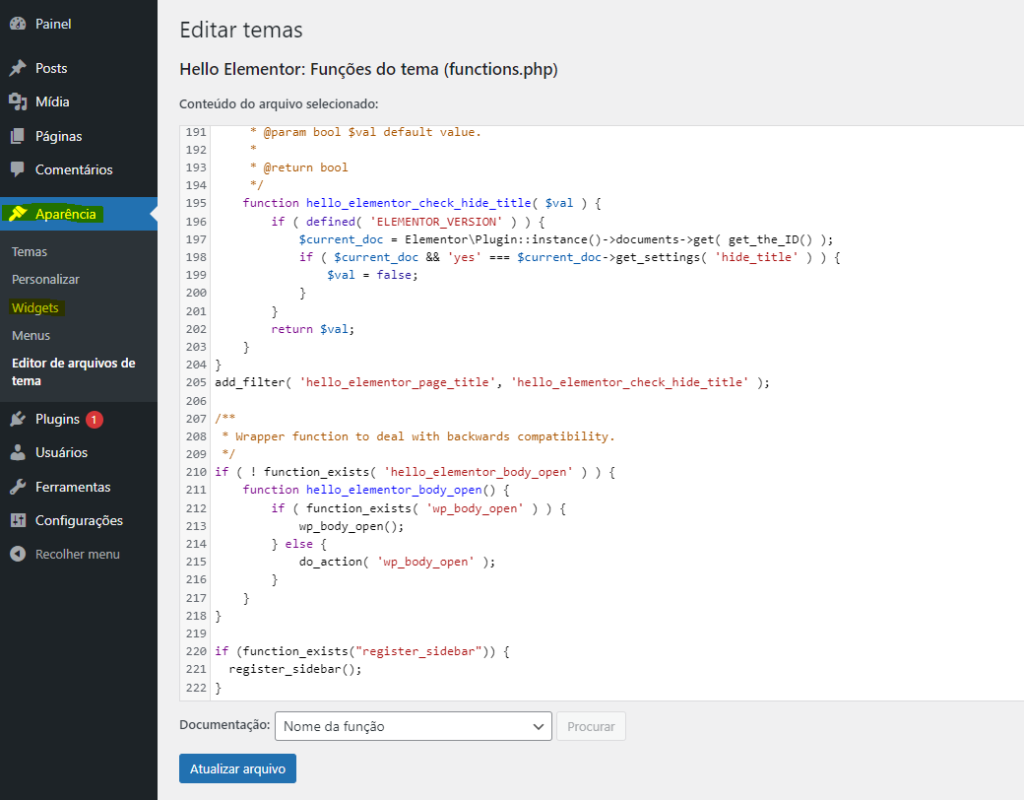1024x800 pixels.
Task: Click code line 221 register_sidebar call
Action: coord(295,669)
